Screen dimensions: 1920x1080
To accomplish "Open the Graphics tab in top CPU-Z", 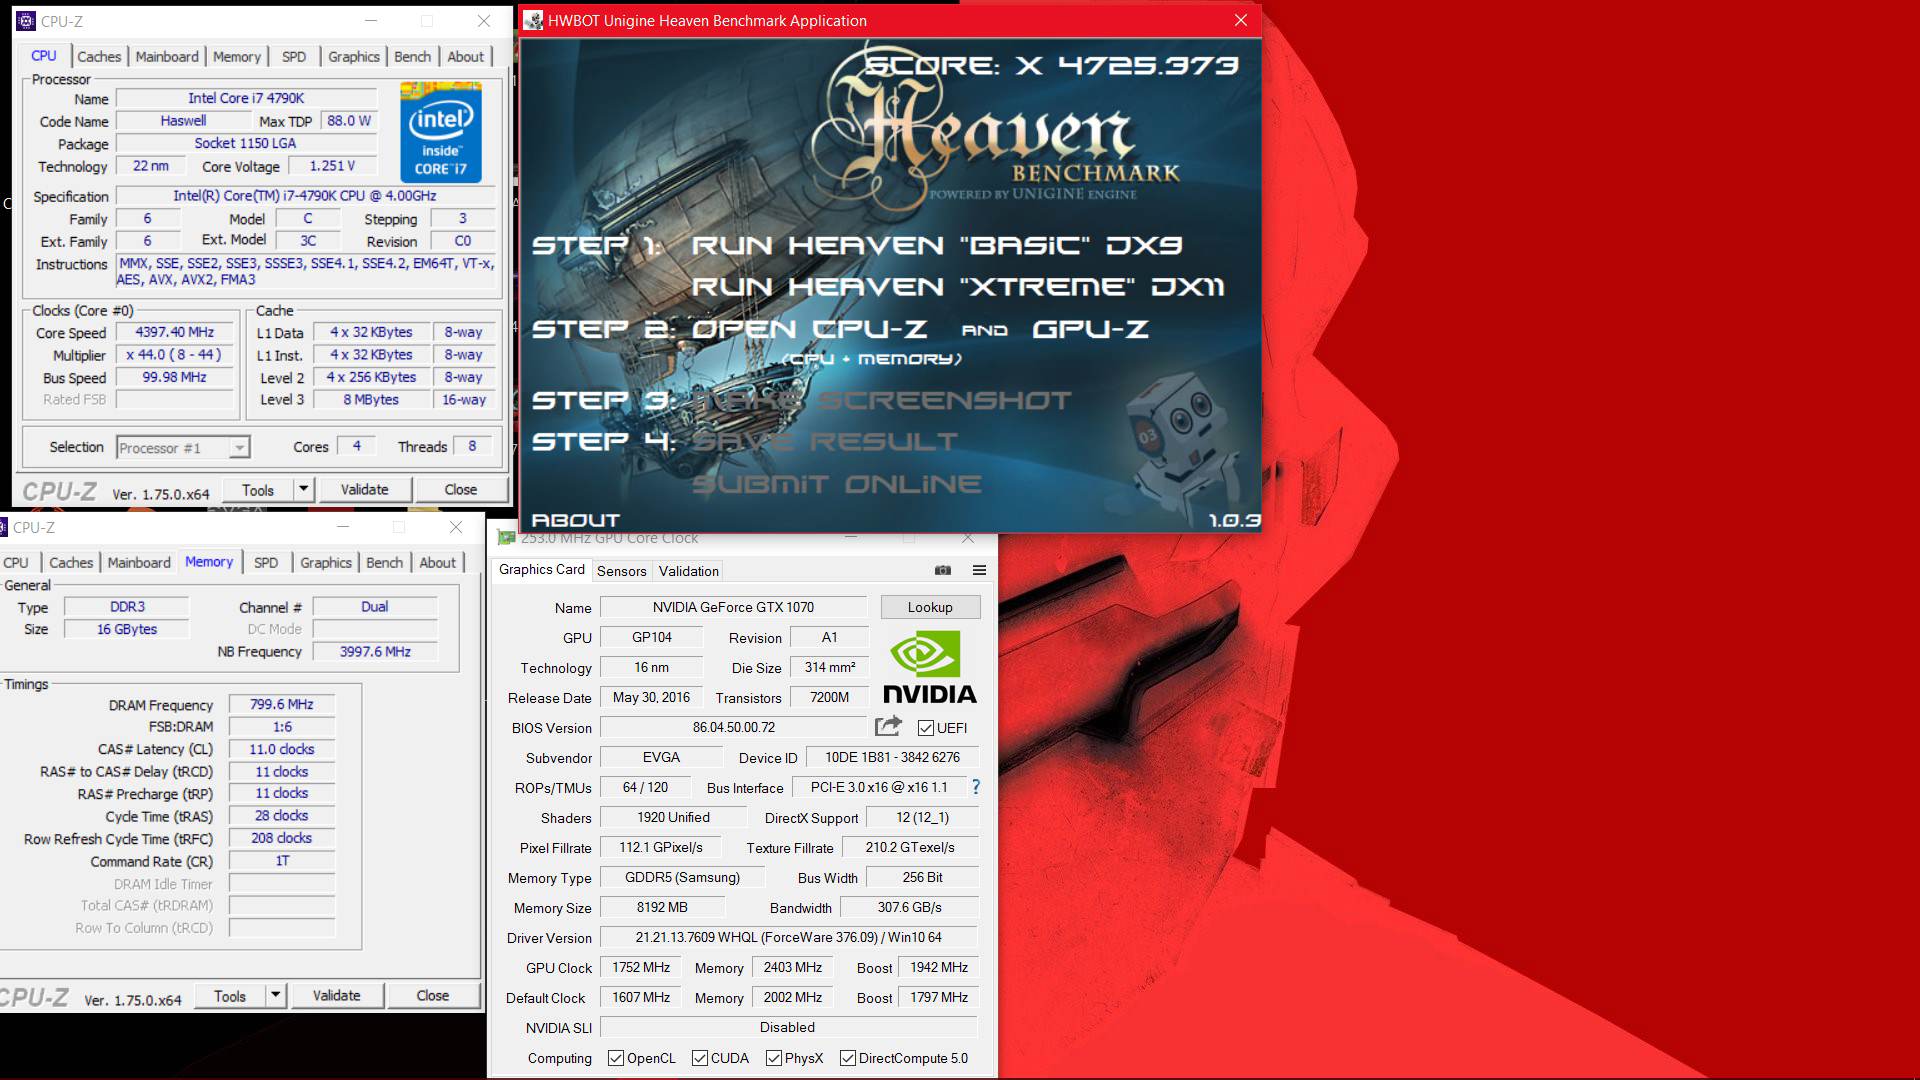I will 354,57.
